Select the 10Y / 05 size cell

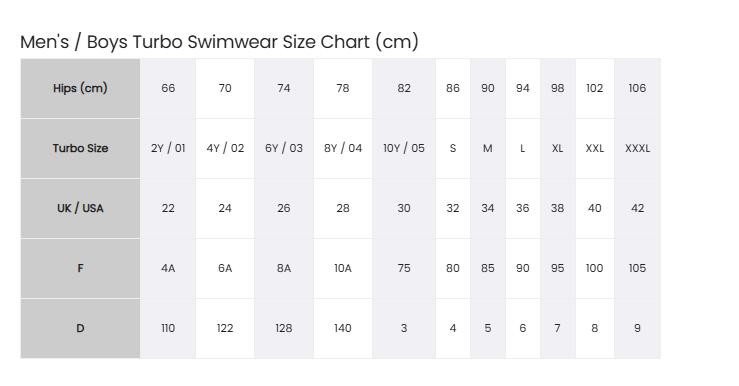point(404,148)
